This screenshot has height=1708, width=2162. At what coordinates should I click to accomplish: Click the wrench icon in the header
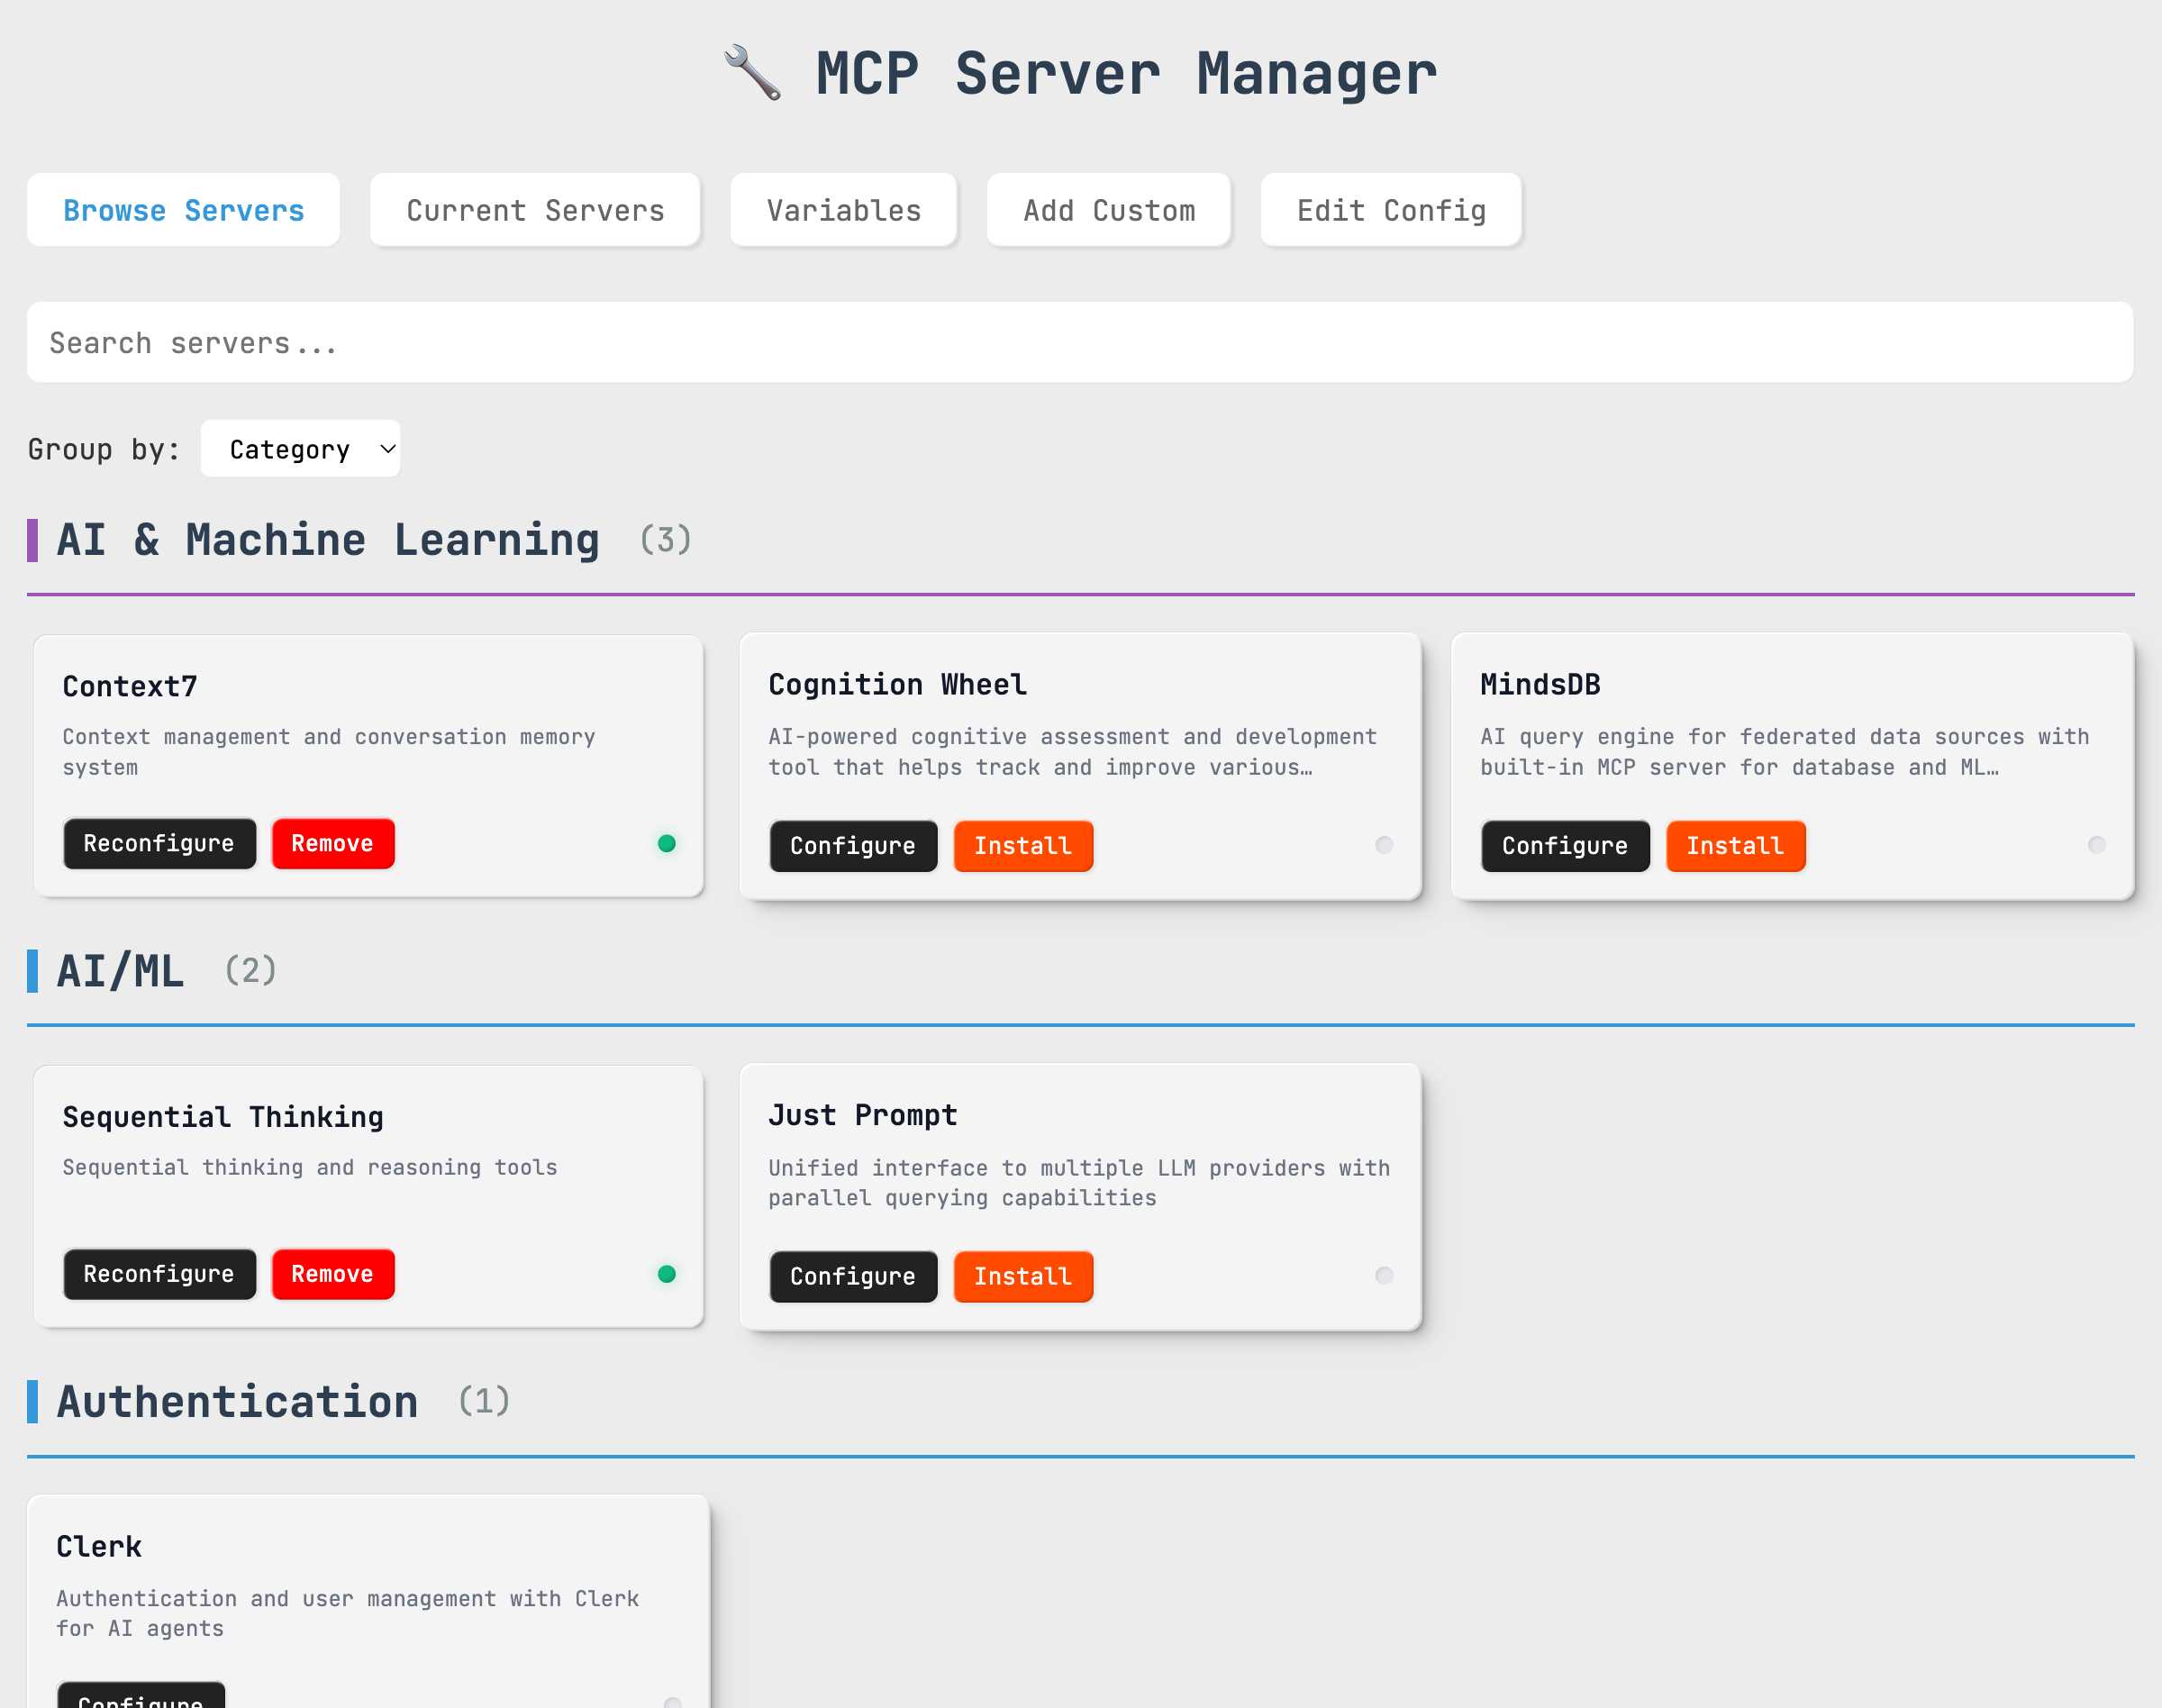click(x=756, y=72)
